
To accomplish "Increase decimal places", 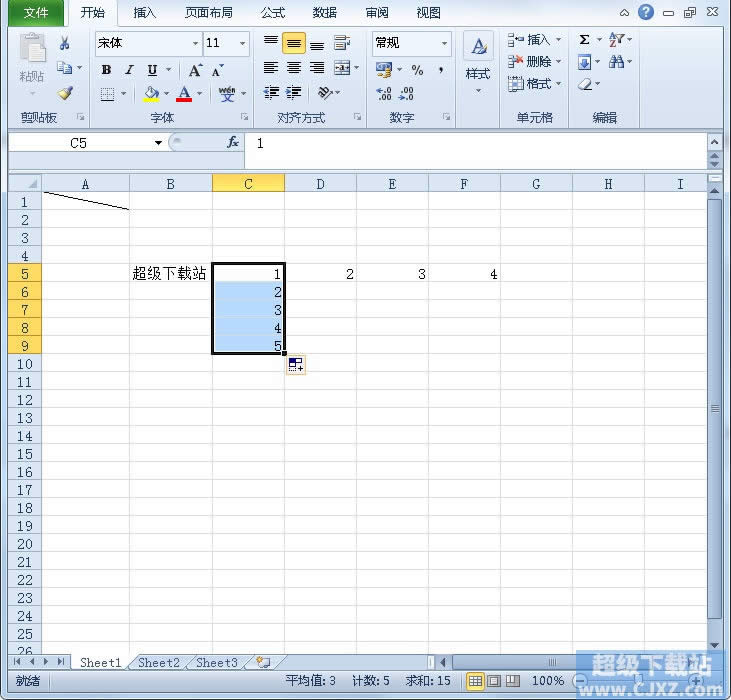I will 384,94.
